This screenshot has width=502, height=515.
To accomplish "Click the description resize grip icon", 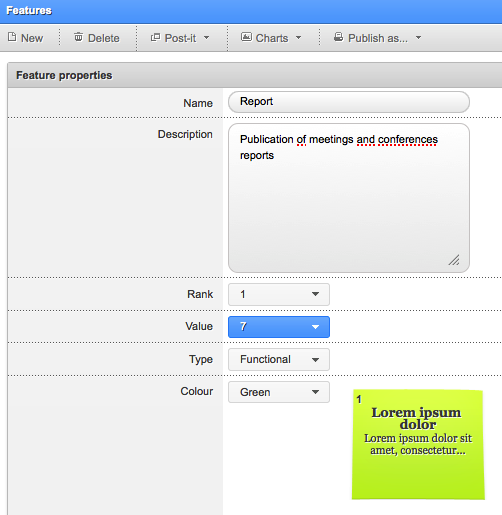I will pyautogui.click(x=454, y=260).
